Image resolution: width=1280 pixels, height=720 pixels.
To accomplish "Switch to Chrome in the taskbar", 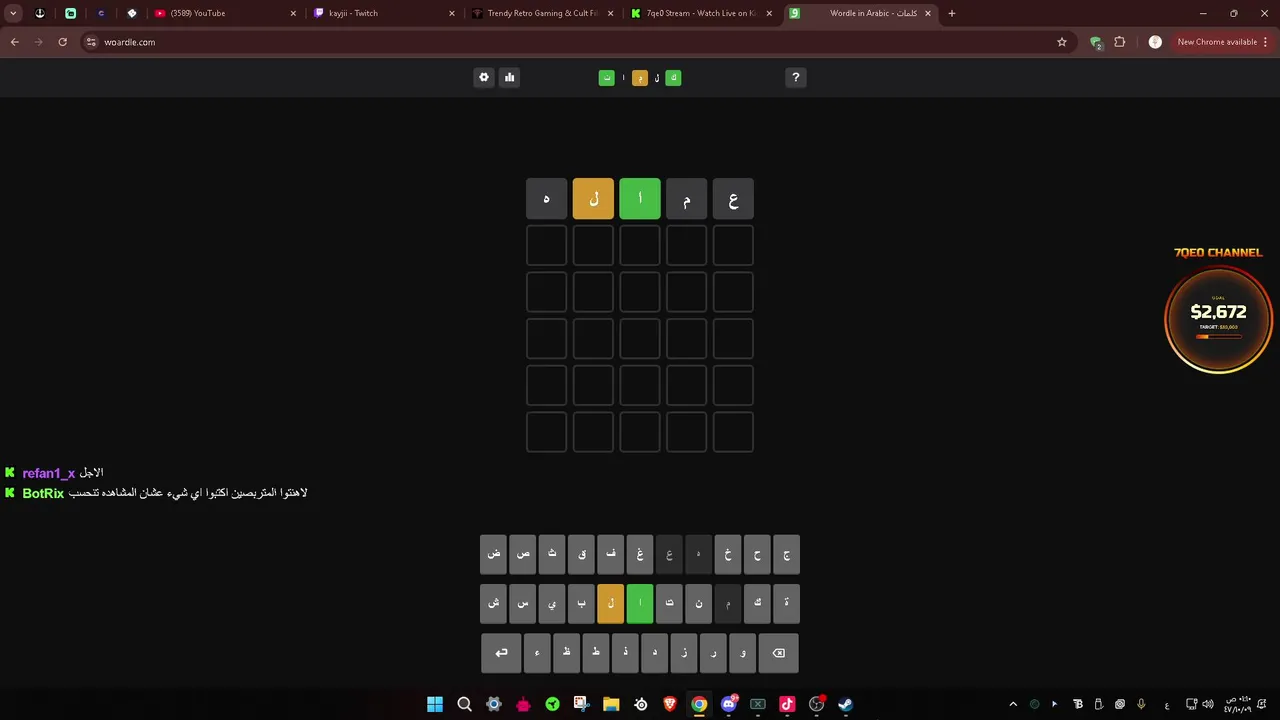I will 699,704.
